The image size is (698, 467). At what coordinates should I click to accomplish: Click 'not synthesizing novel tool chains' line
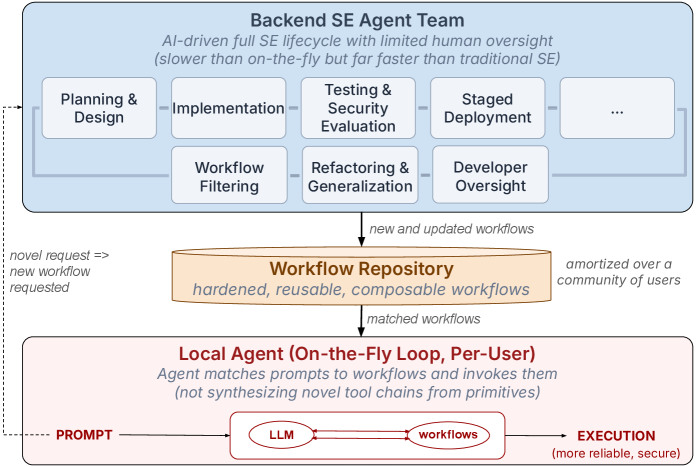[x=357, y=392]
